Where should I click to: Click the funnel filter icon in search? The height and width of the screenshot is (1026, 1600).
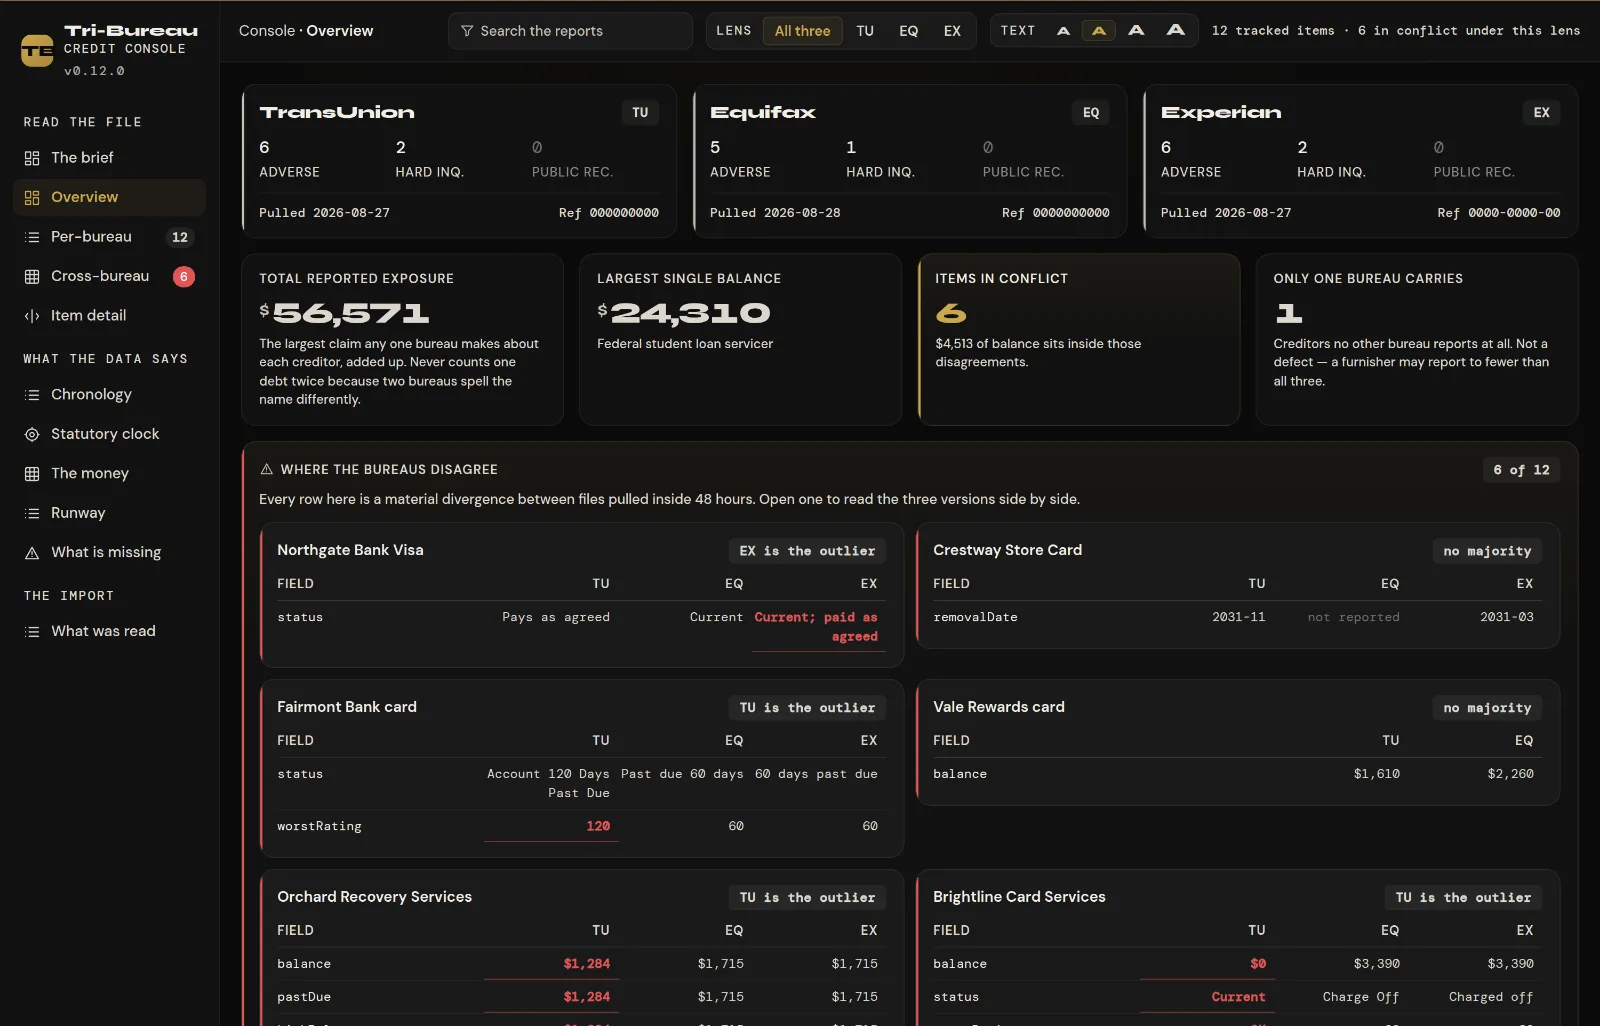[467, 31]
